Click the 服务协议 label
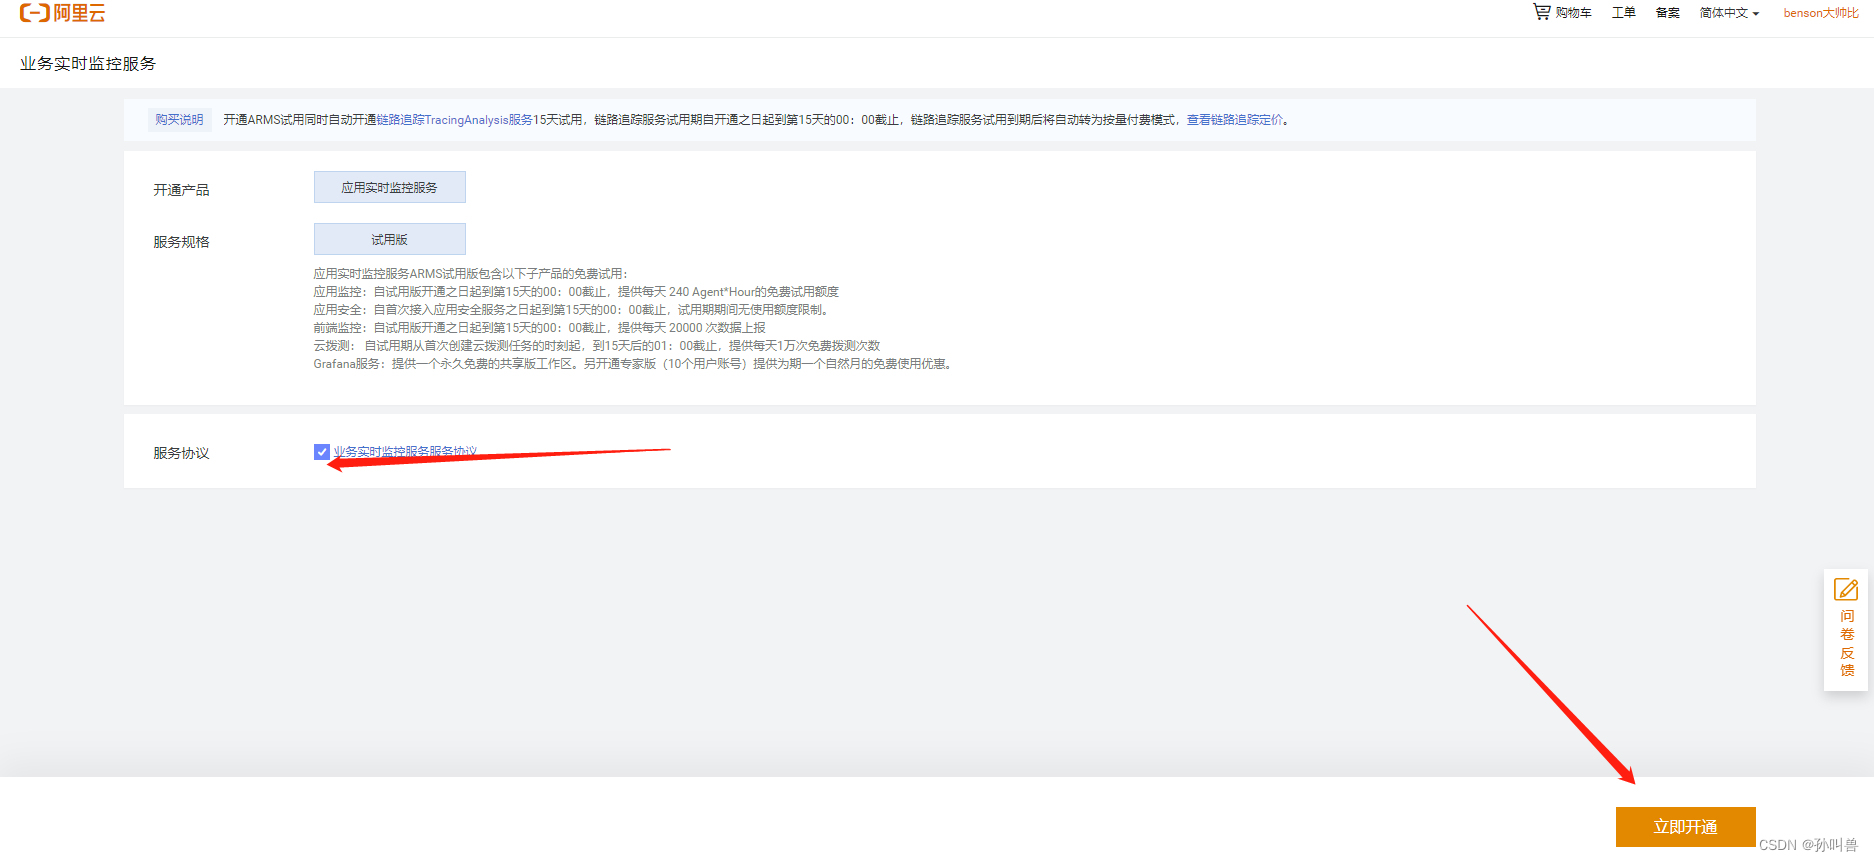1874x861 pixels. pyautogui.click(x=181, y=453)
